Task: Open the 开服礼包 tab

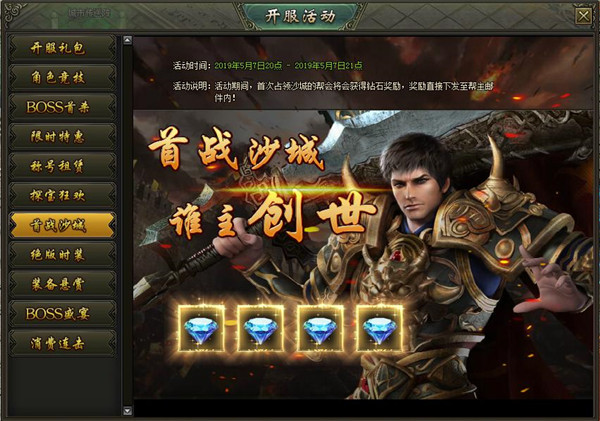Action: (62, 48)
